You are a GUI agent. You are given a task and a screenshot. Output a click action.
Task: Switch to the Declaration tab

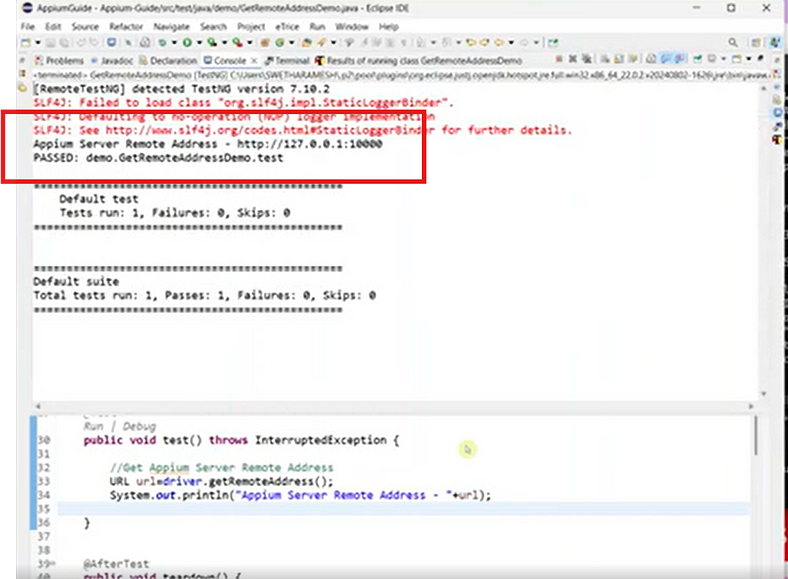click(x=168, y=60)
